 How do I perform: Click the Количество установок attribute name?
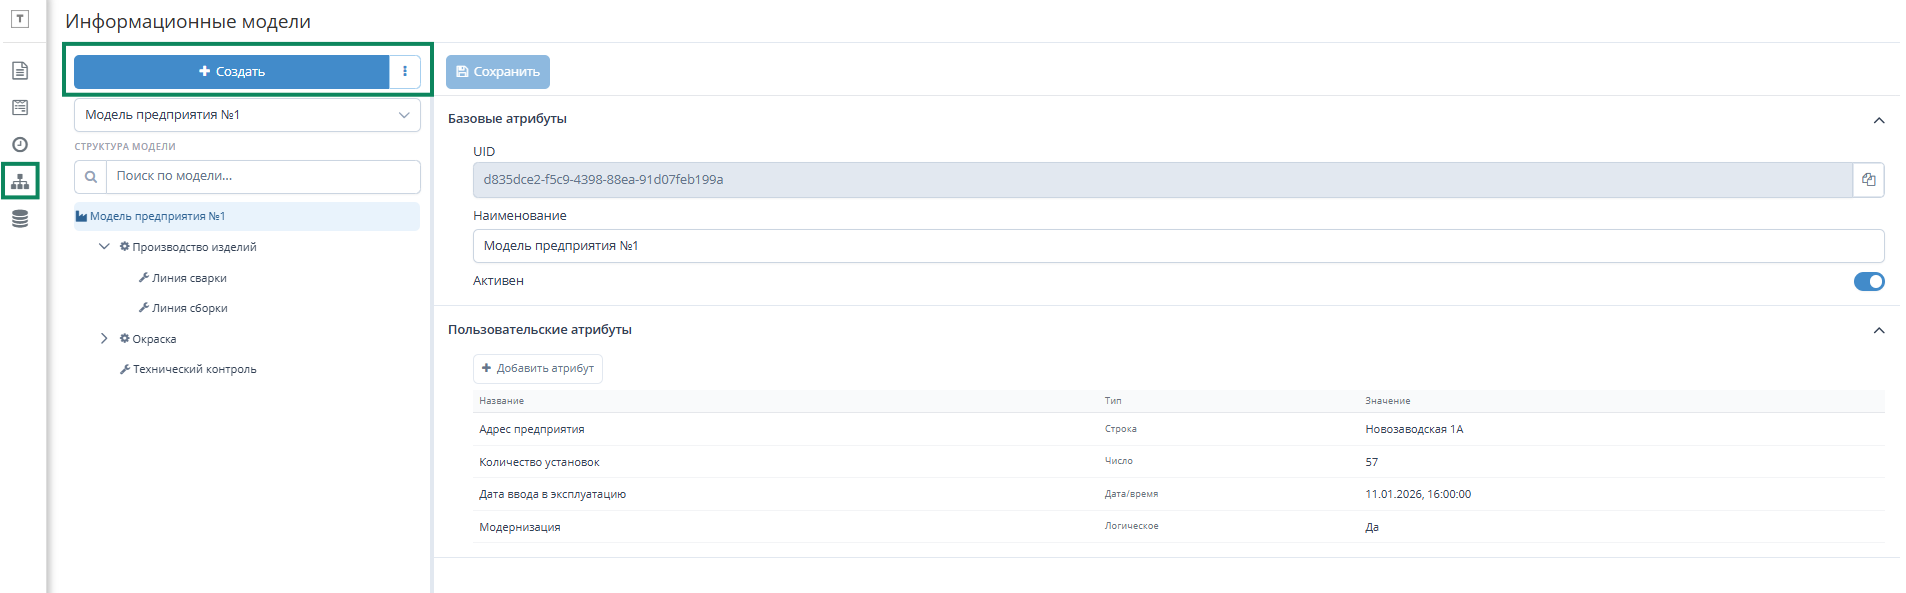tap(539, 462)
